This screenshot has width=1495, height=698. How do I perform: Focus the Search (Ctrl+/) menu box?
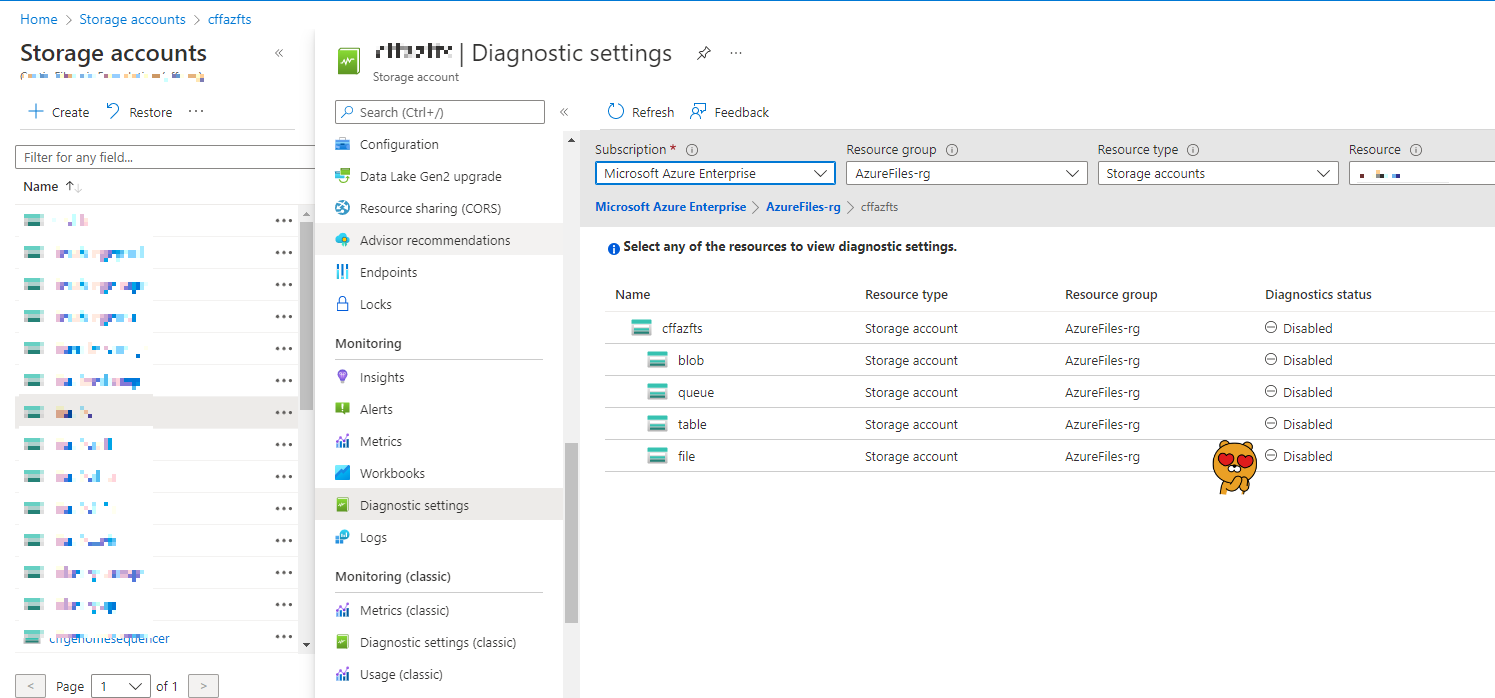(440, 112)
